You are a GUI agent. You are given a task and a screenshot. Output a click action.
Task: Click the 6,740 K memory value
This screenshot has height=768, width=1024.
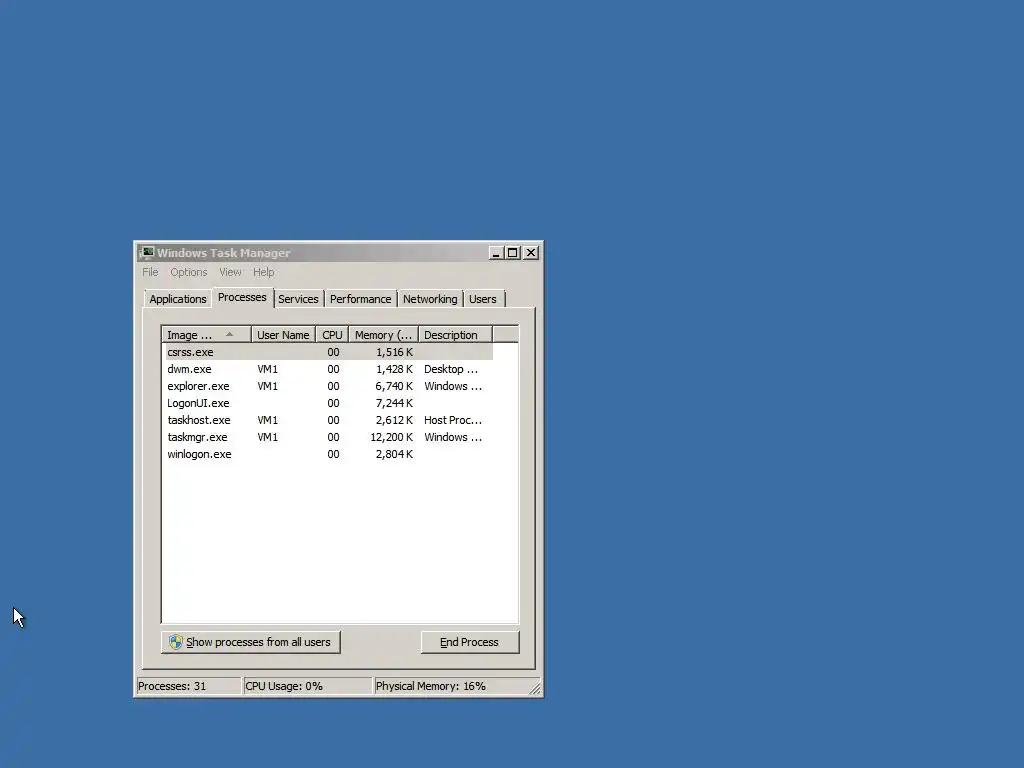tap(394, 386)
